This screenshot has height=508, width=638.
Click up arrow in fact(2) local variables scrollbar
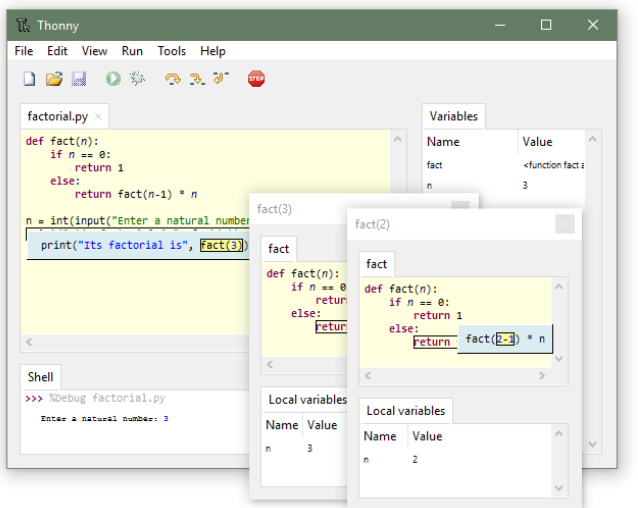pyautogui.click(x=559, y=434)
